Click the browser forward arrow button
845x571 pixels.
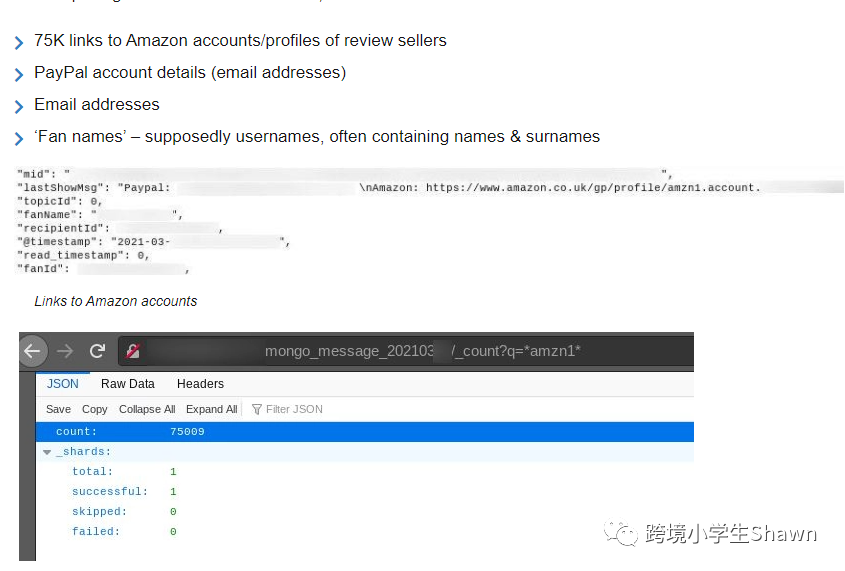65,351
